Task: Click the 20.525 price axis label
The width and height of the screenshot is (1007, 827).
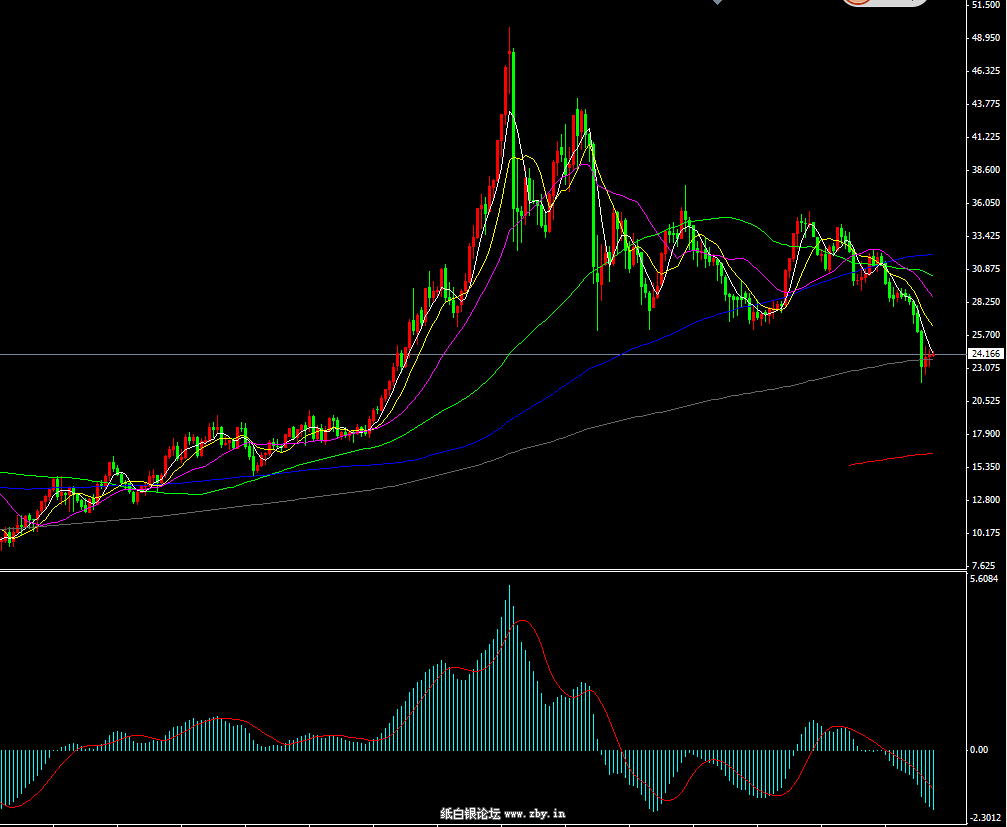Action: click(x=985, y=401)
